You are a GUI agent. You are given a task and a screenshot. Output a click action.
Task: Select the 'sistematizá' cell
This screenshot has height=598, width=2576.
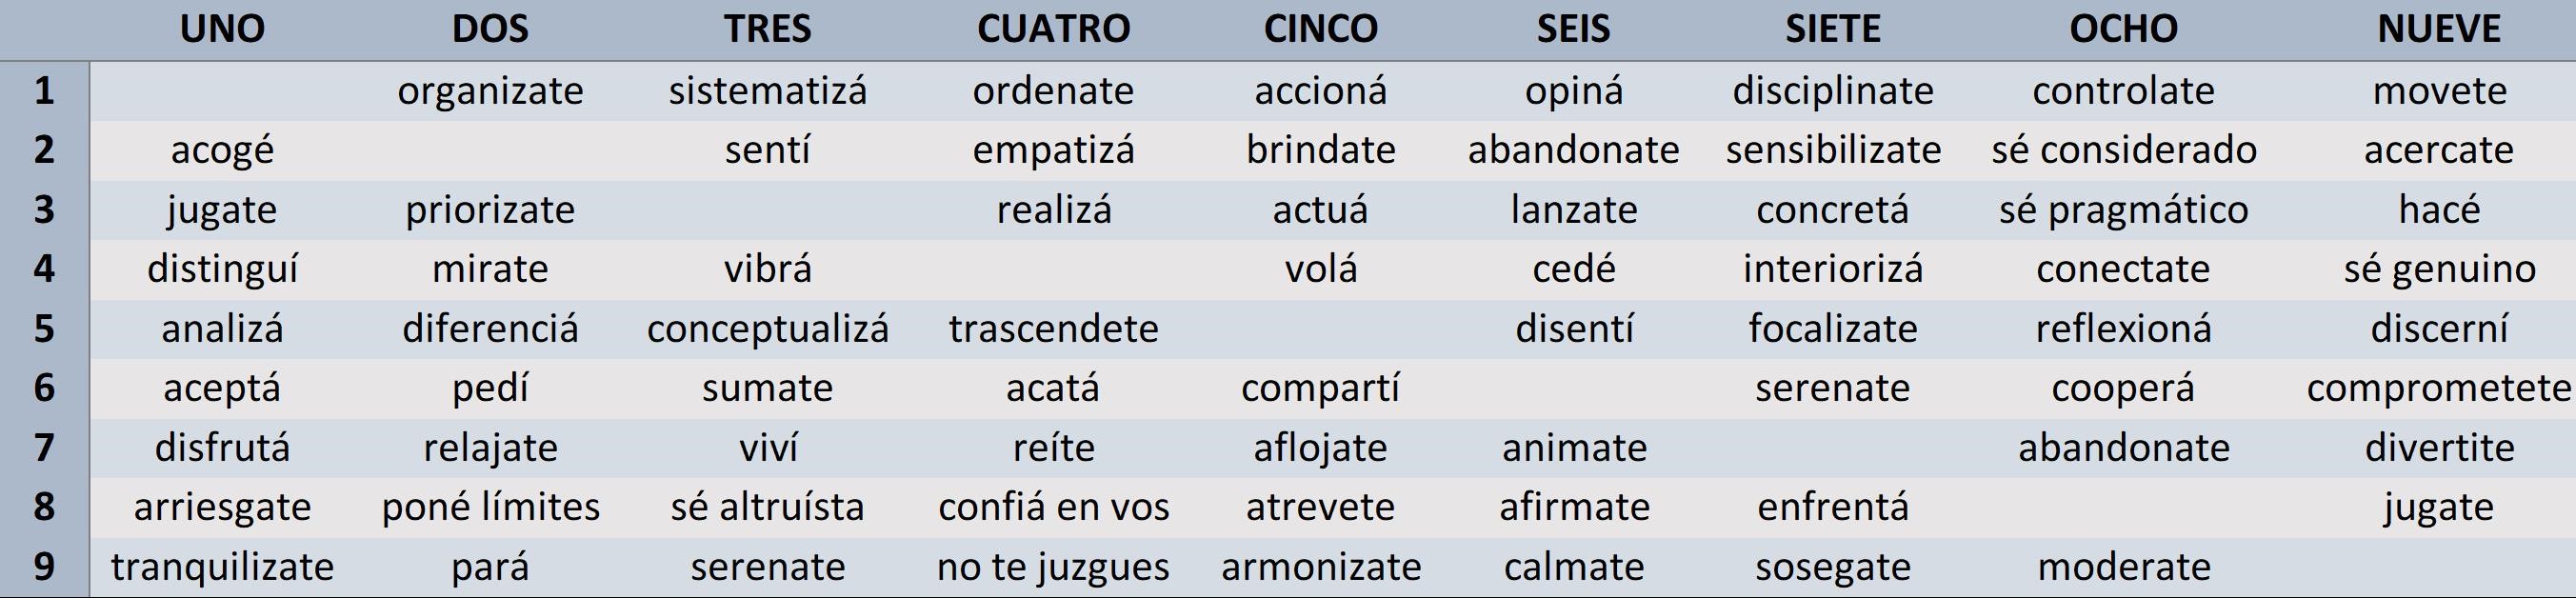pyautogui.click(x=767, y=91)
